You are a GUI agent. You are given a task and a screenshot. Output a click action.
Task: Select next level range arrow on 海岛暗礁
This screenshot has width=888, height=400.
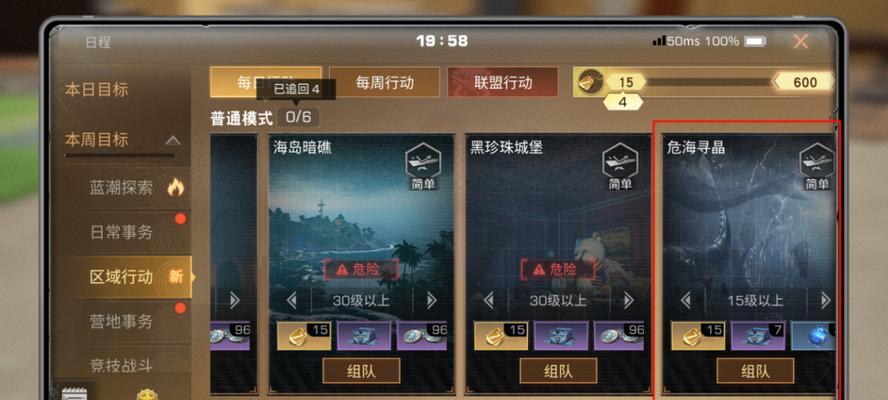point(432,300)
